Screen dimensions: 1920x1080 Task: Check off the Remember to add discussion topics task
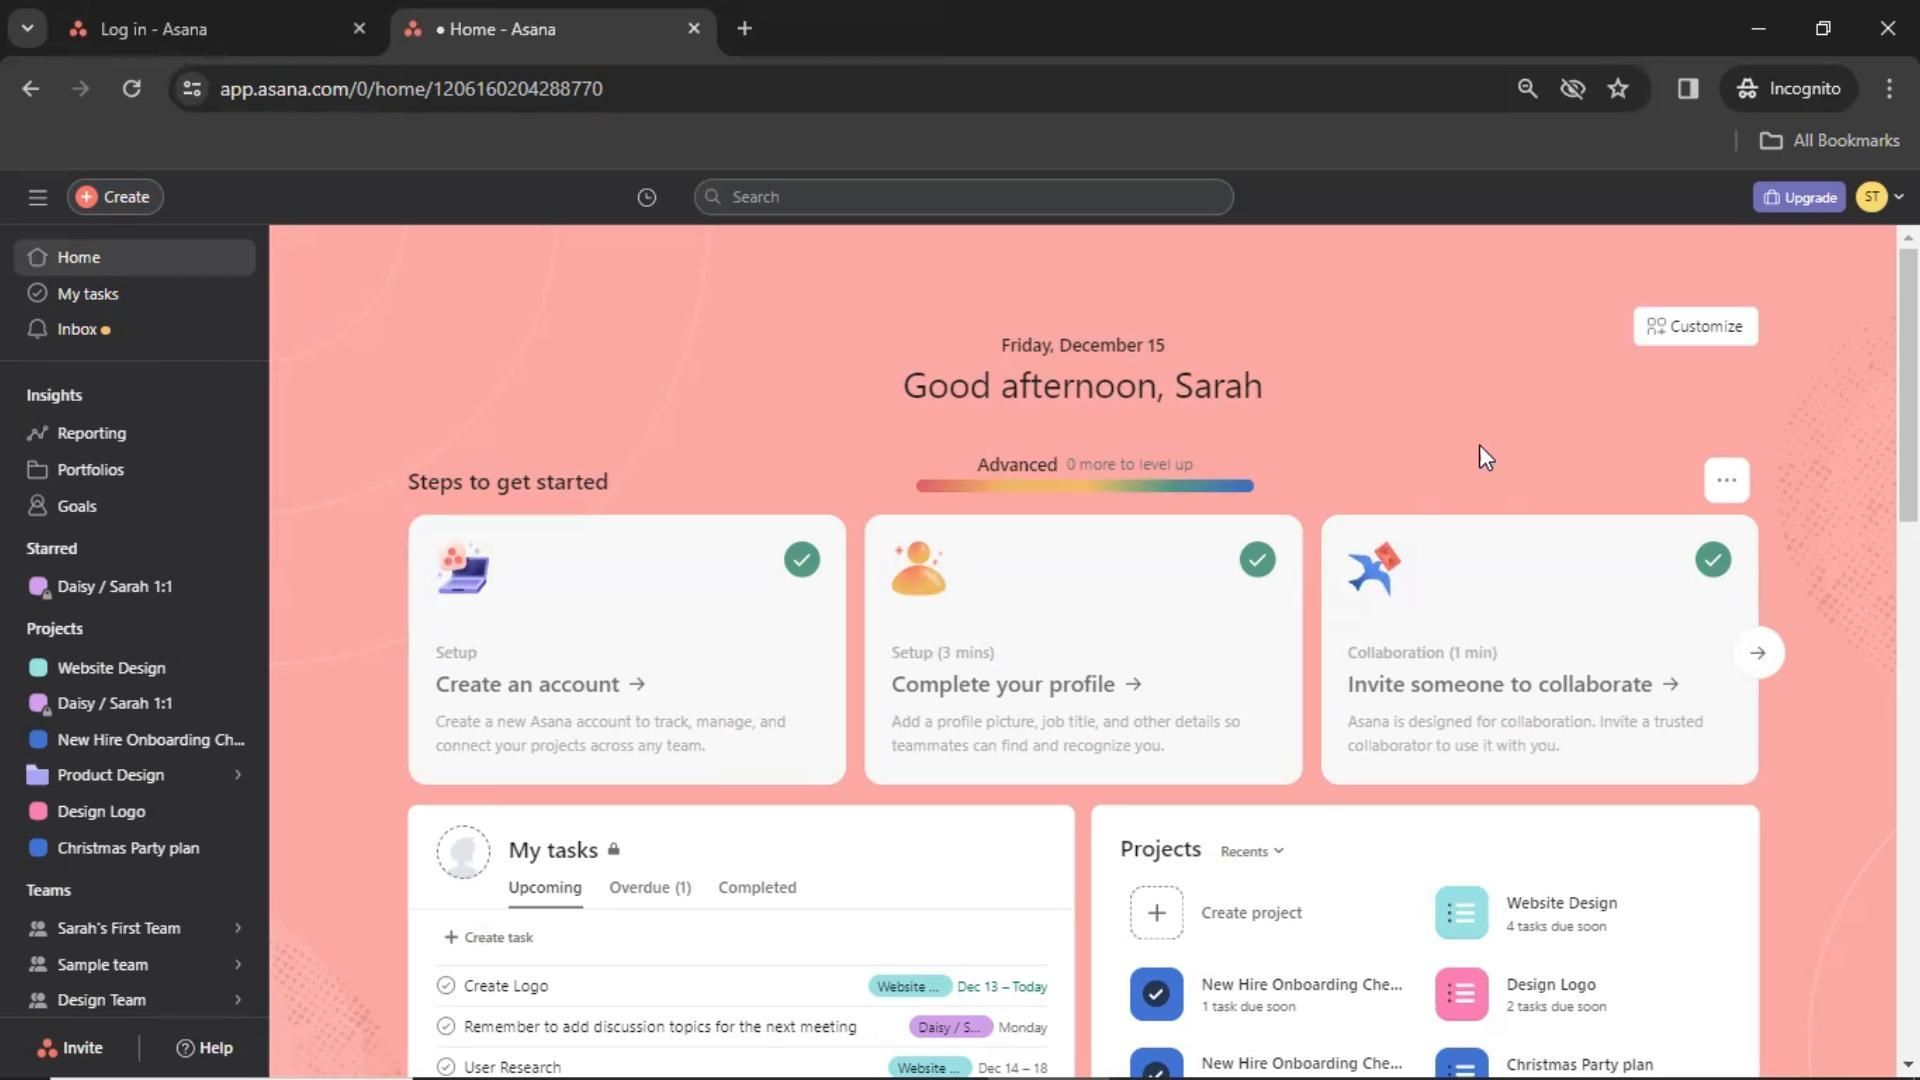coord(446,1027)
